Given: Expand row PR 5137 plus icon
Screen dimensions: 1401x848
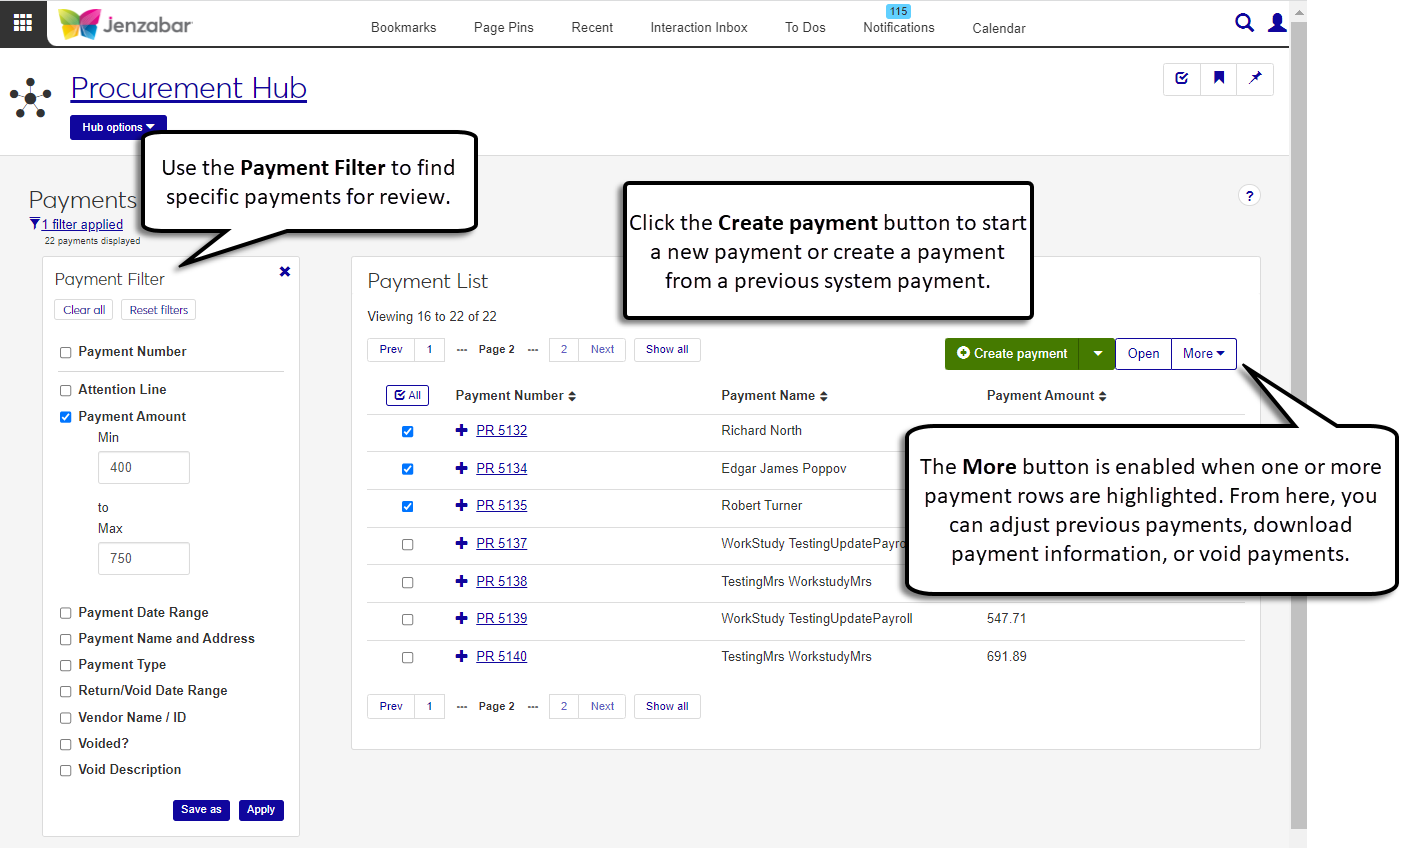Looking at the screenshot, I should pos(461,543).
